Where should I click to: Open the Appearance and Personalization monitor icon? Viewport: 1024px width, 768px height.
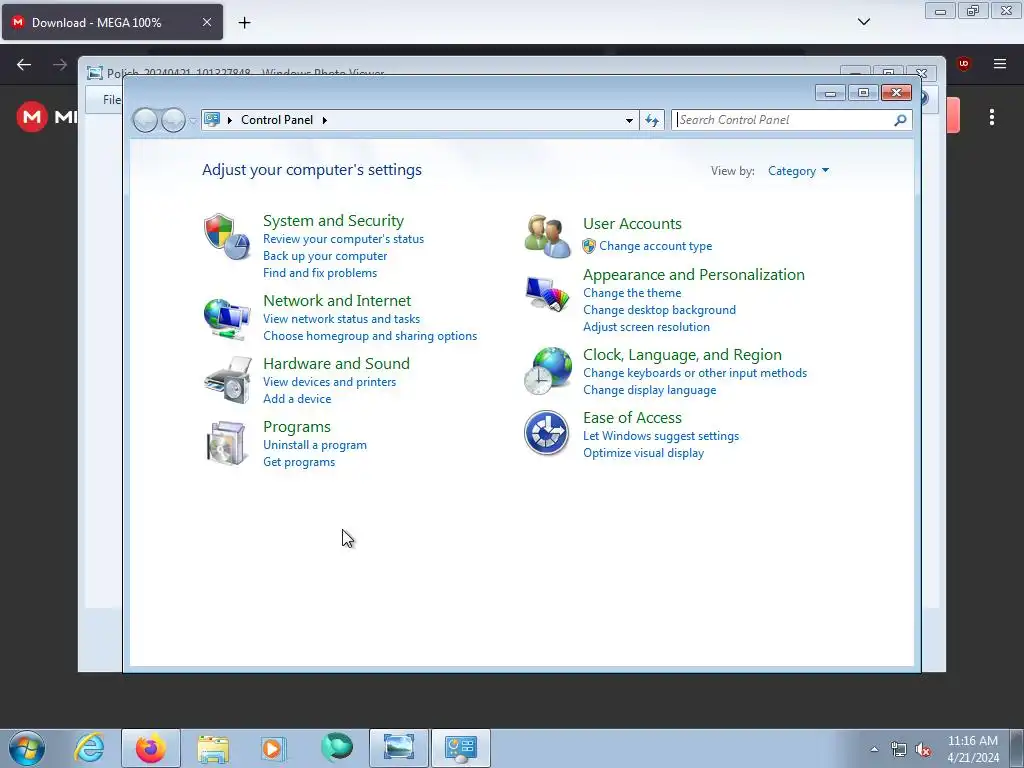coord(547,295)
